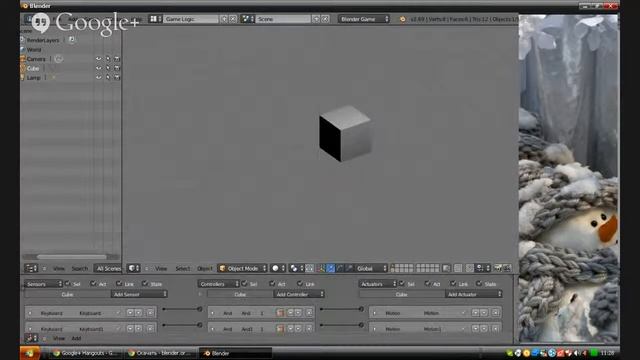Toggle the Actuators Act checkbox
The image size is (640, 360).
[428, 283]
